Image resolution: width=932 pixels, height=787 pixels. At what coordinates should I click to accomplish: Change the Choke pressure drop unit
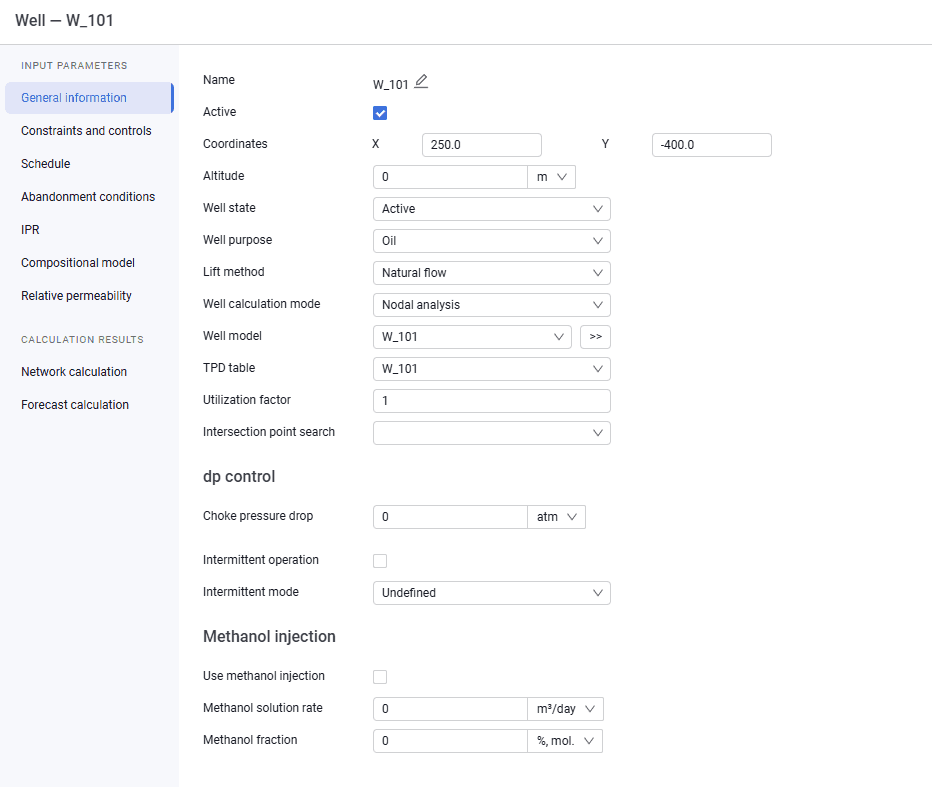(x=556, y=517)
